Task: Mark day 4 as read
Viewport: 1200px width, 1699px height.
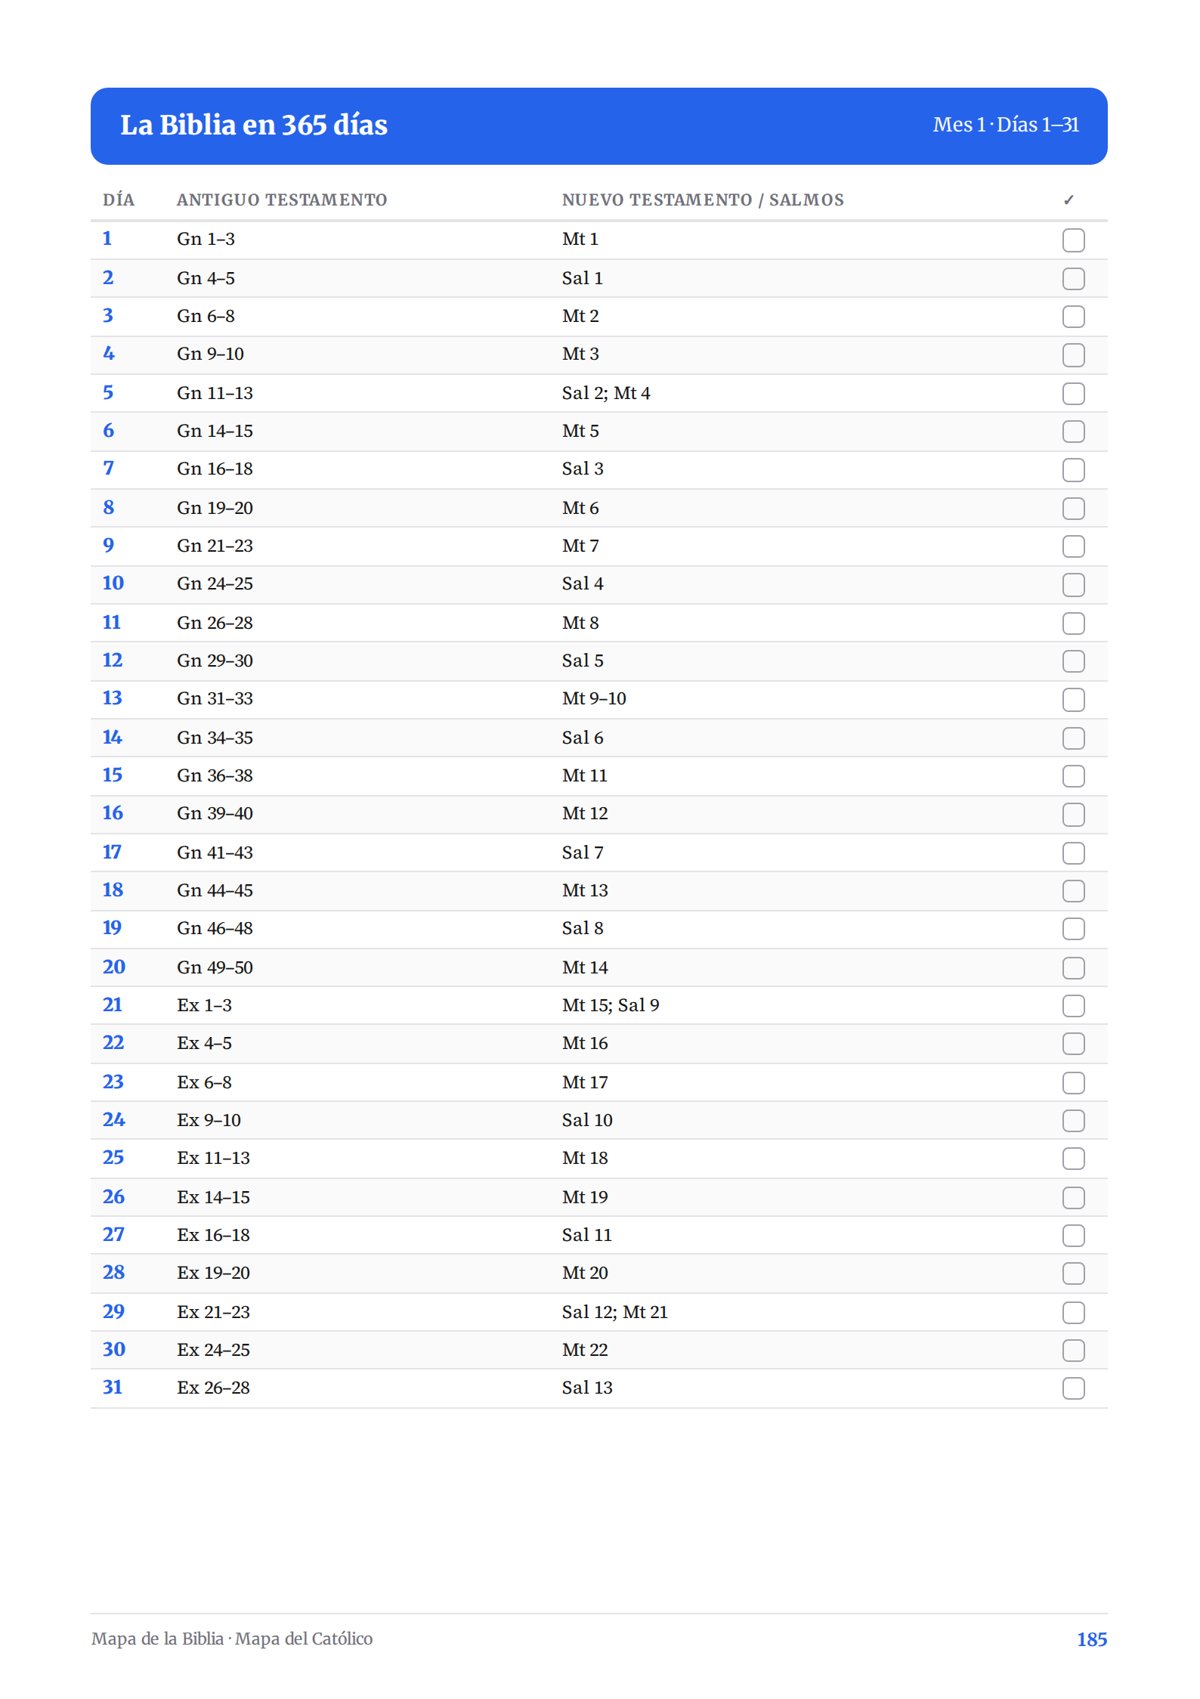Action: click(x=1073, y=355)
